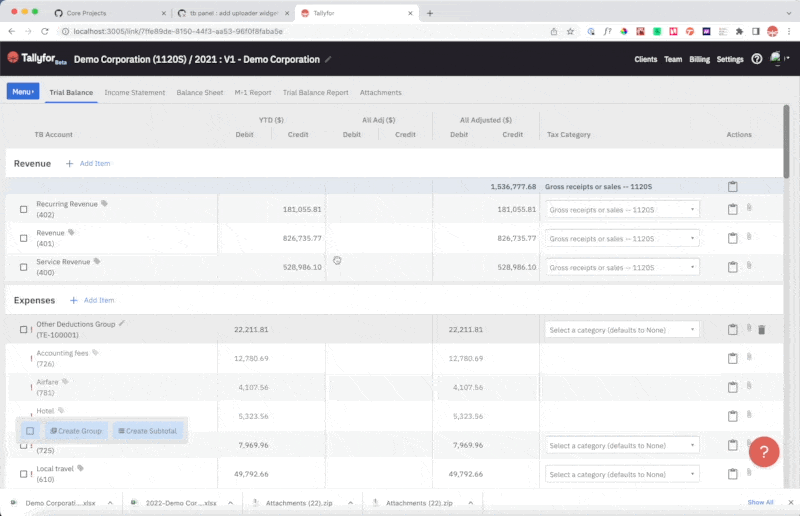Click Add Item next to Revenue

88,163
